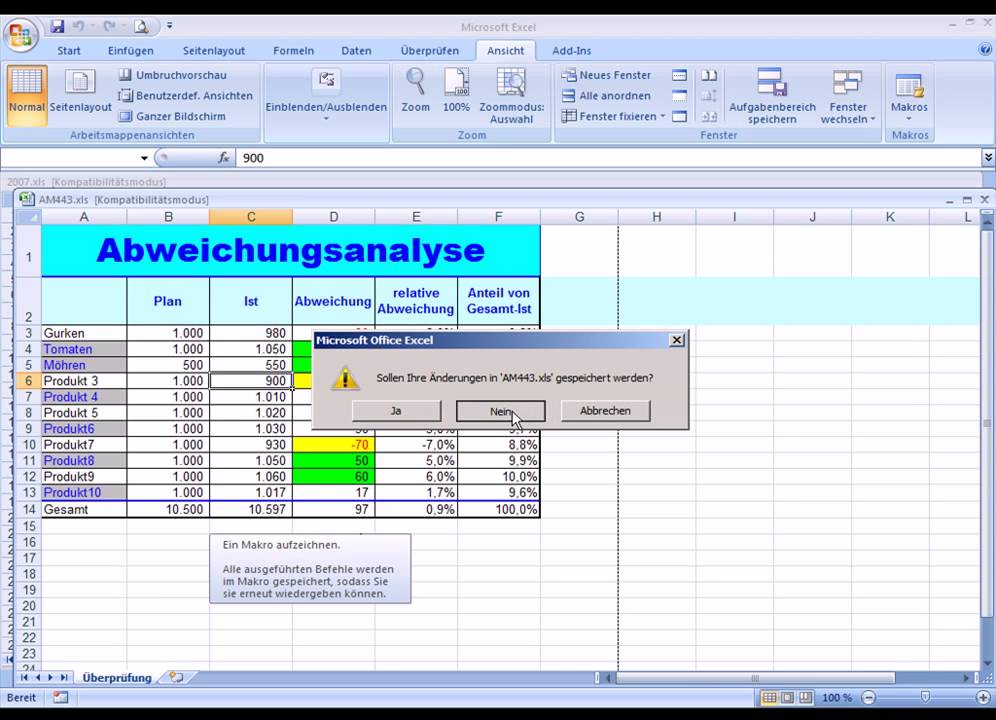Click Ja to save changes
996x720 pixels.
[396, 411]
